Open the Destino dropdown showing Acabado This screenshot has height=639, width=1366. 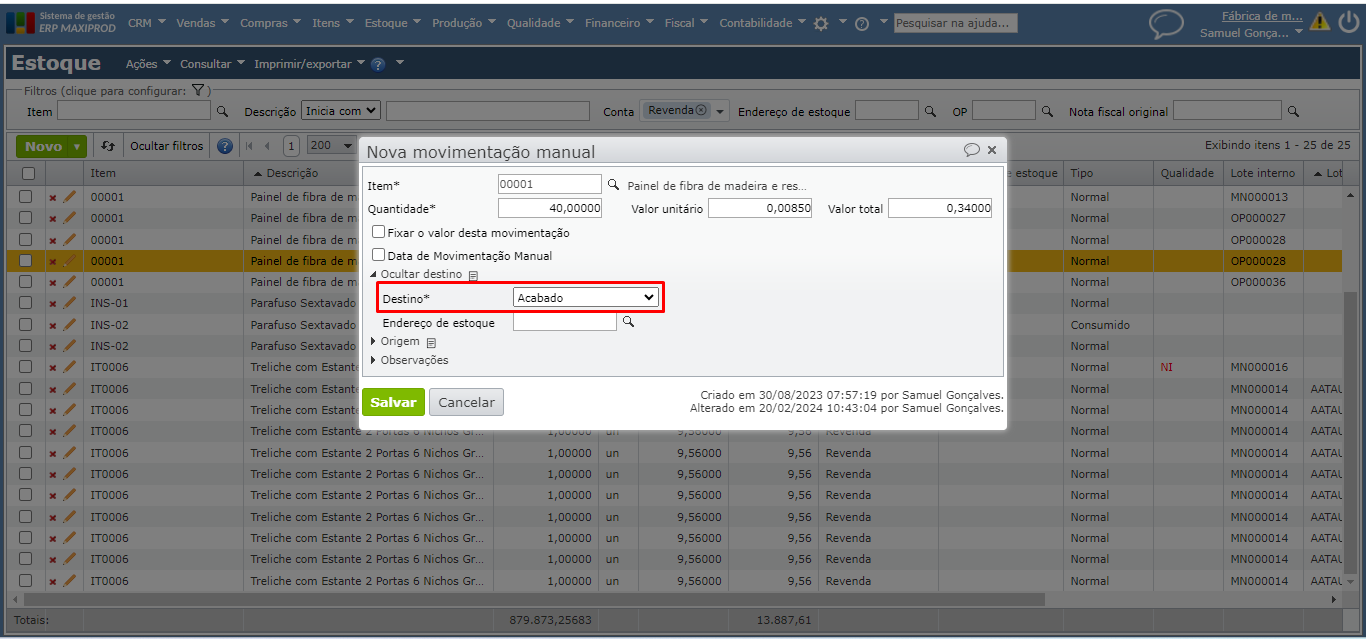[585, 298]
